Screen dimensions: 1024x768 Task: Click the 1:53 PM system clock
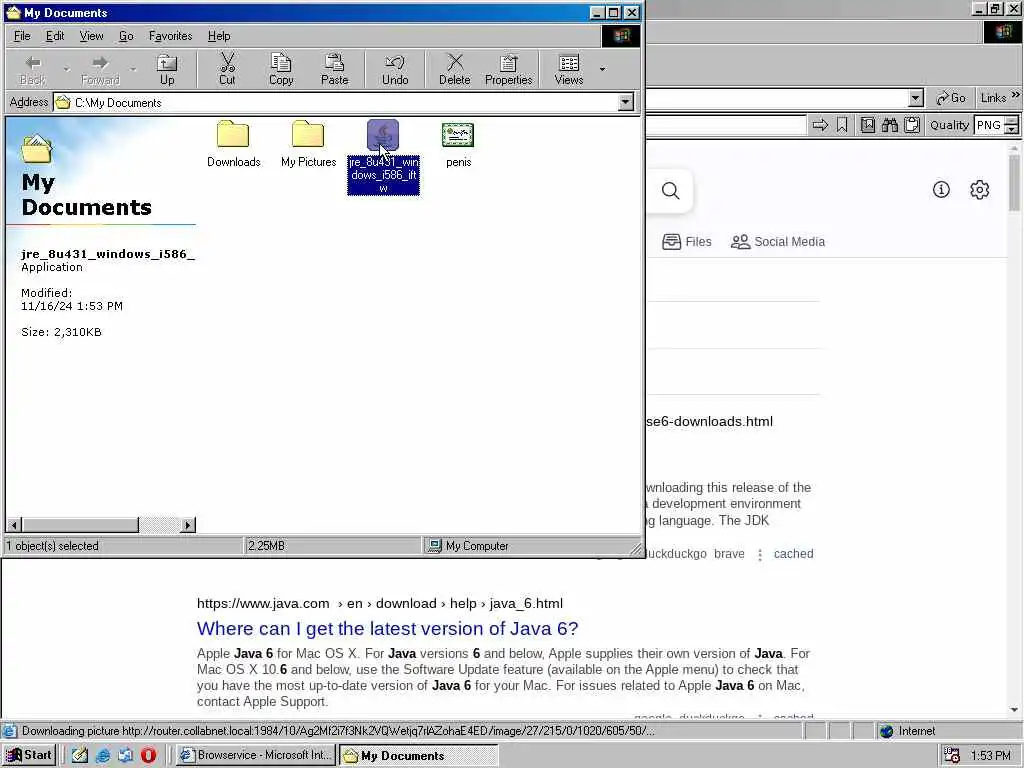tap(990, 756)
